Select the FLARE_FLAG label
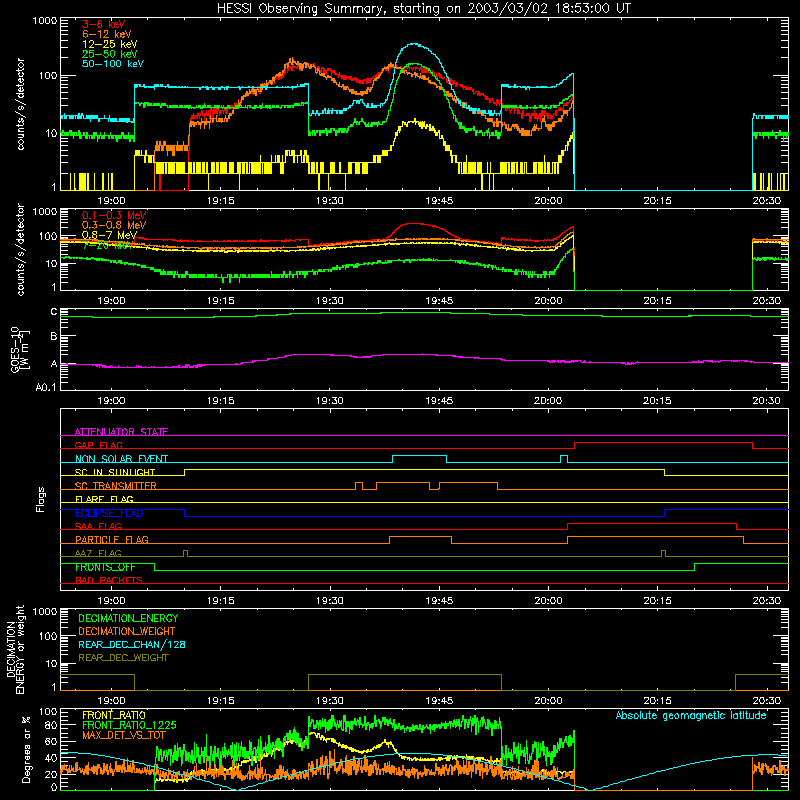Image resolution: width=800 pixels, height=800 pixels. [104, 499]
